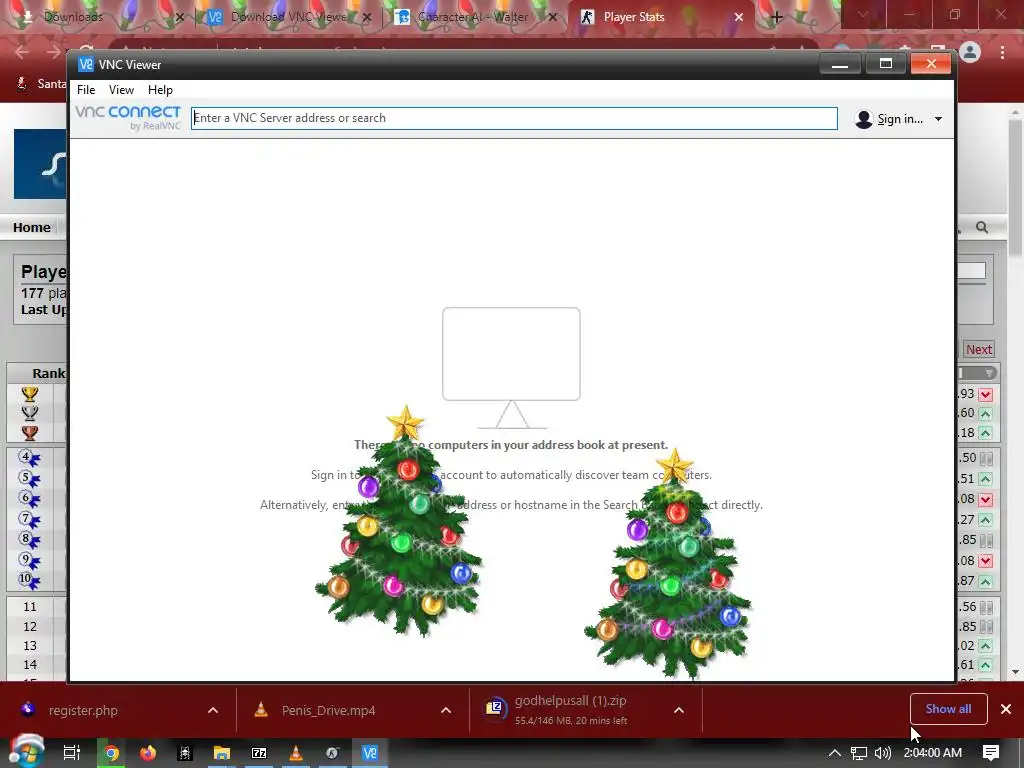1024x768 pixels.
Task: Click the Next link on Player Stats page
Action: coord(979,349)
